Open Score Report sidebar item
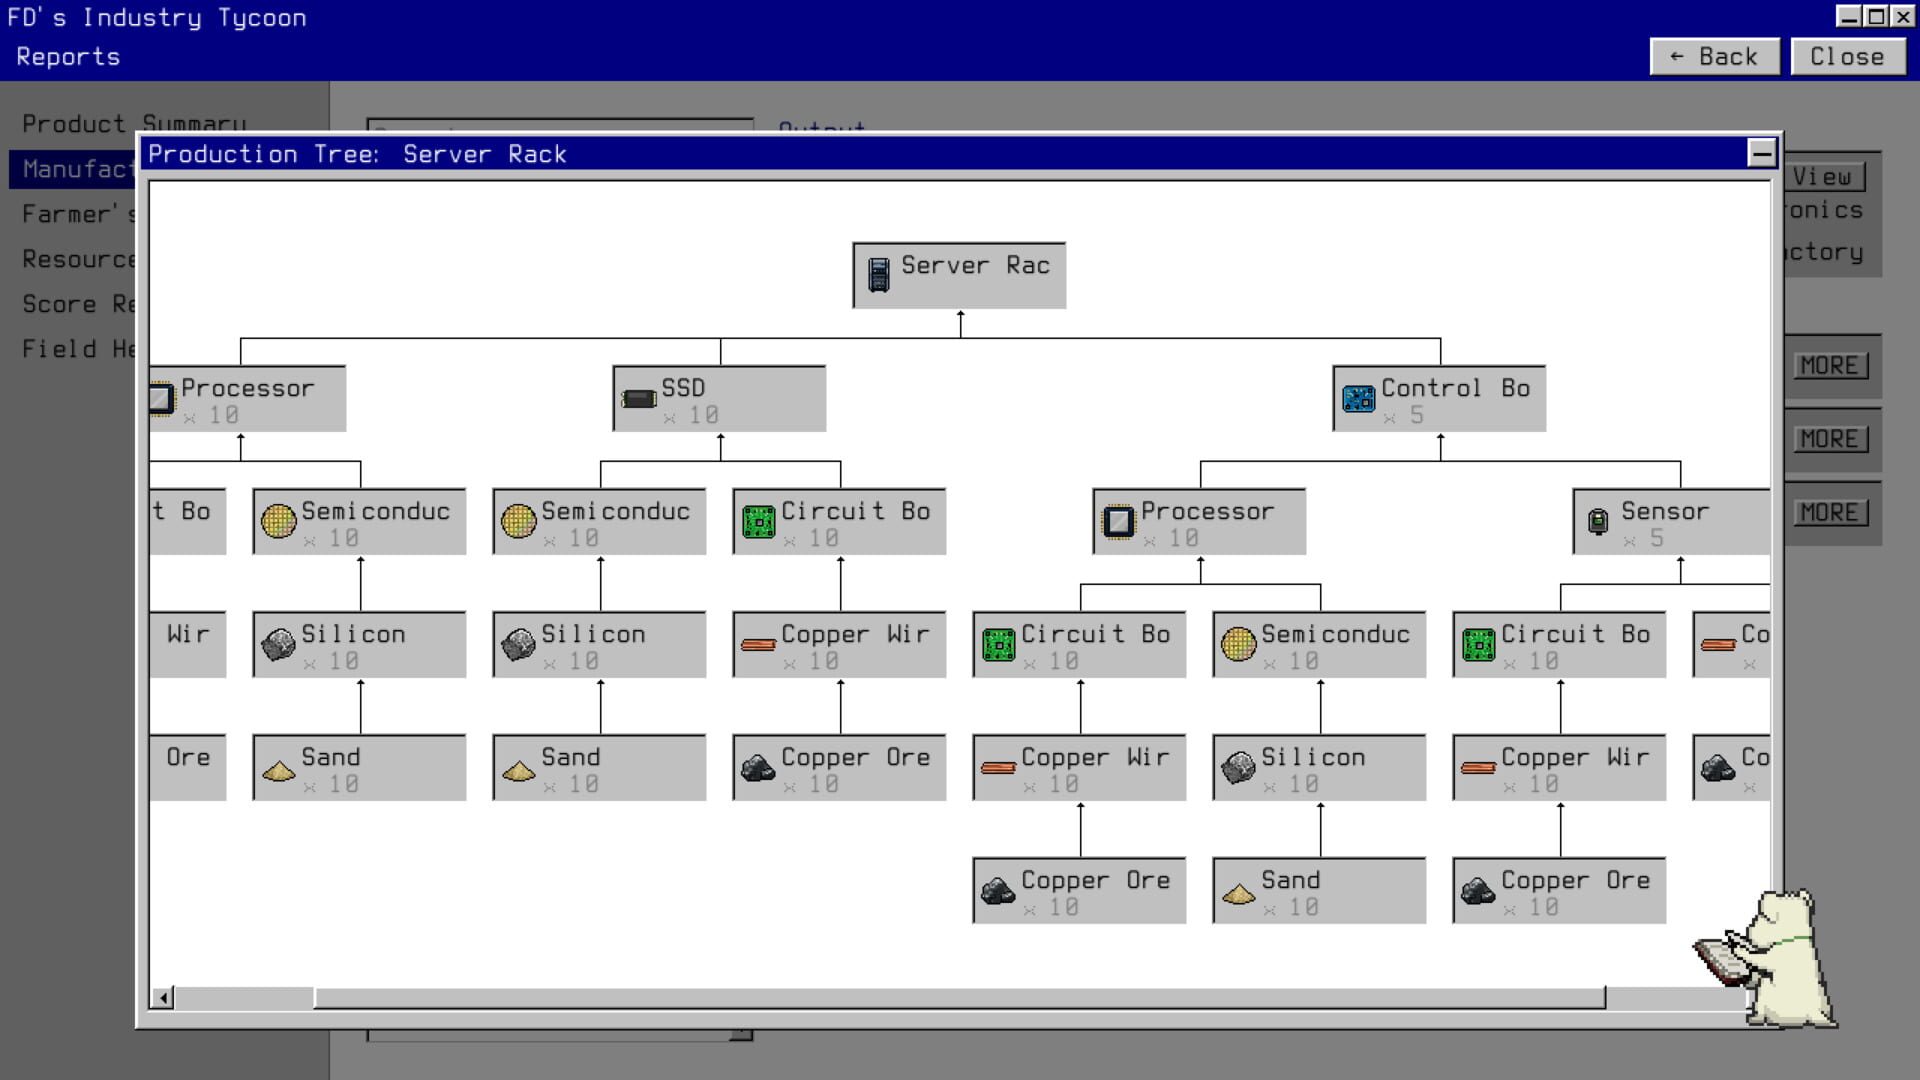 [78, 304]
